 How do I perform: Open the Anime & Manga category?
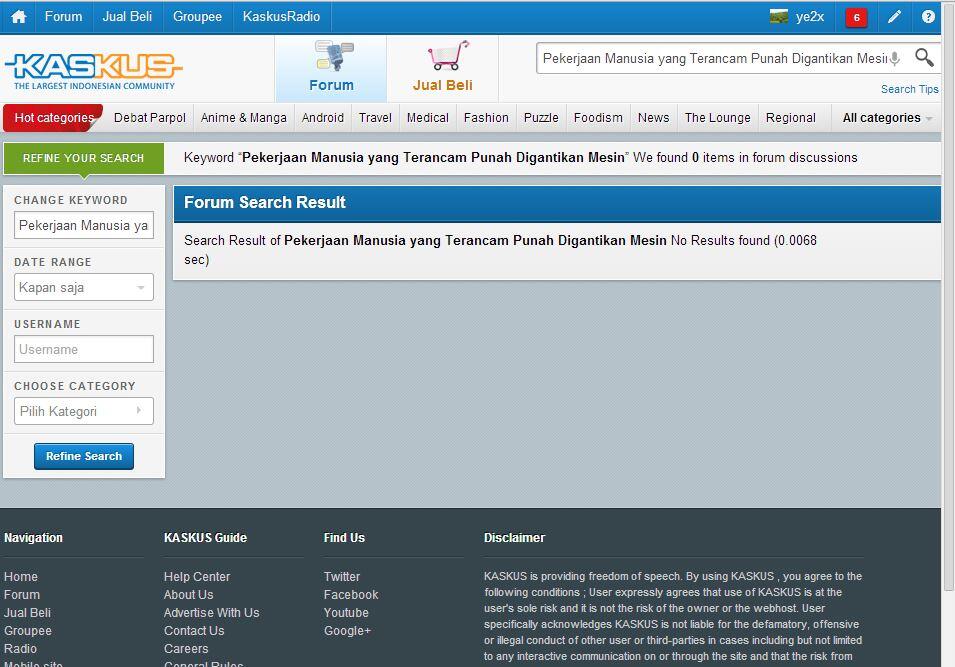click(244, 118)
